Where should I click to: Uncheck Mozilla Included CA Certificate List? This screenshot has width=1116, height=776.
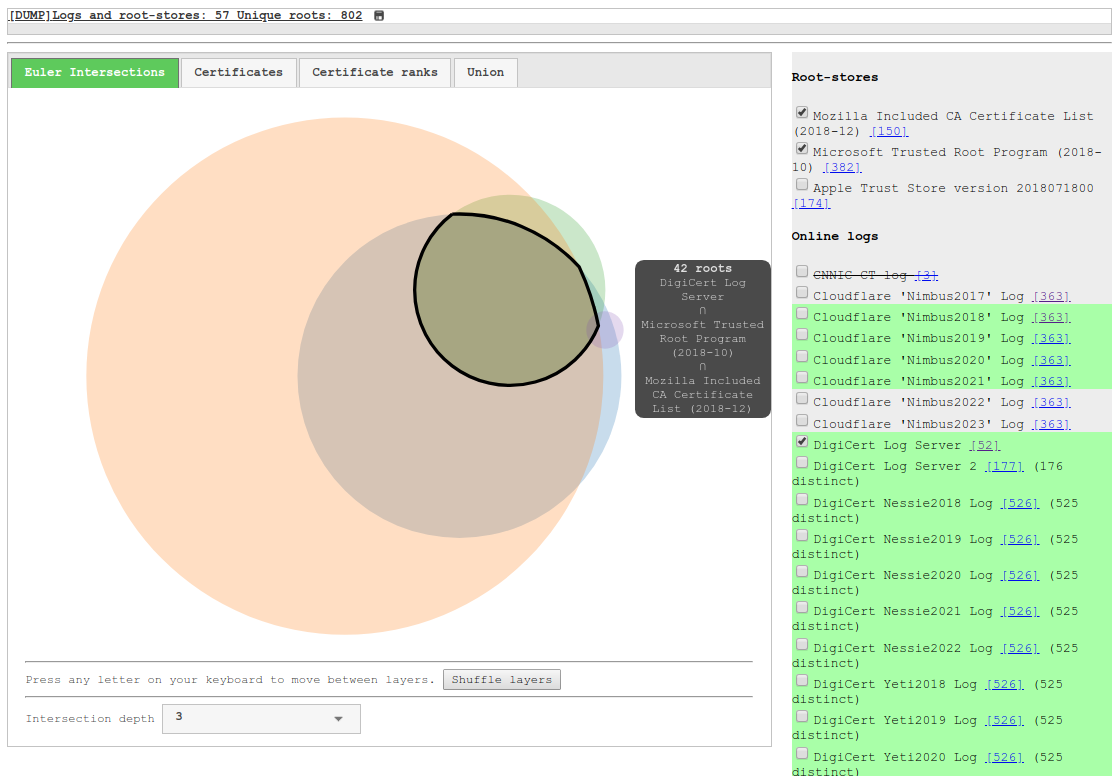tap(802, 113)
